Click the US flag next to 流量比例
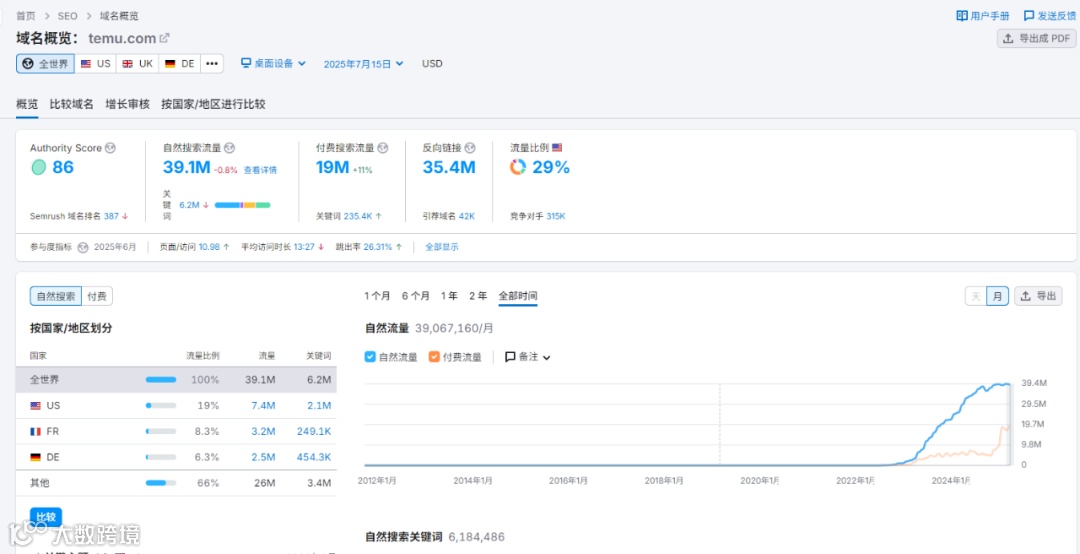 click(x=557, y=147)
